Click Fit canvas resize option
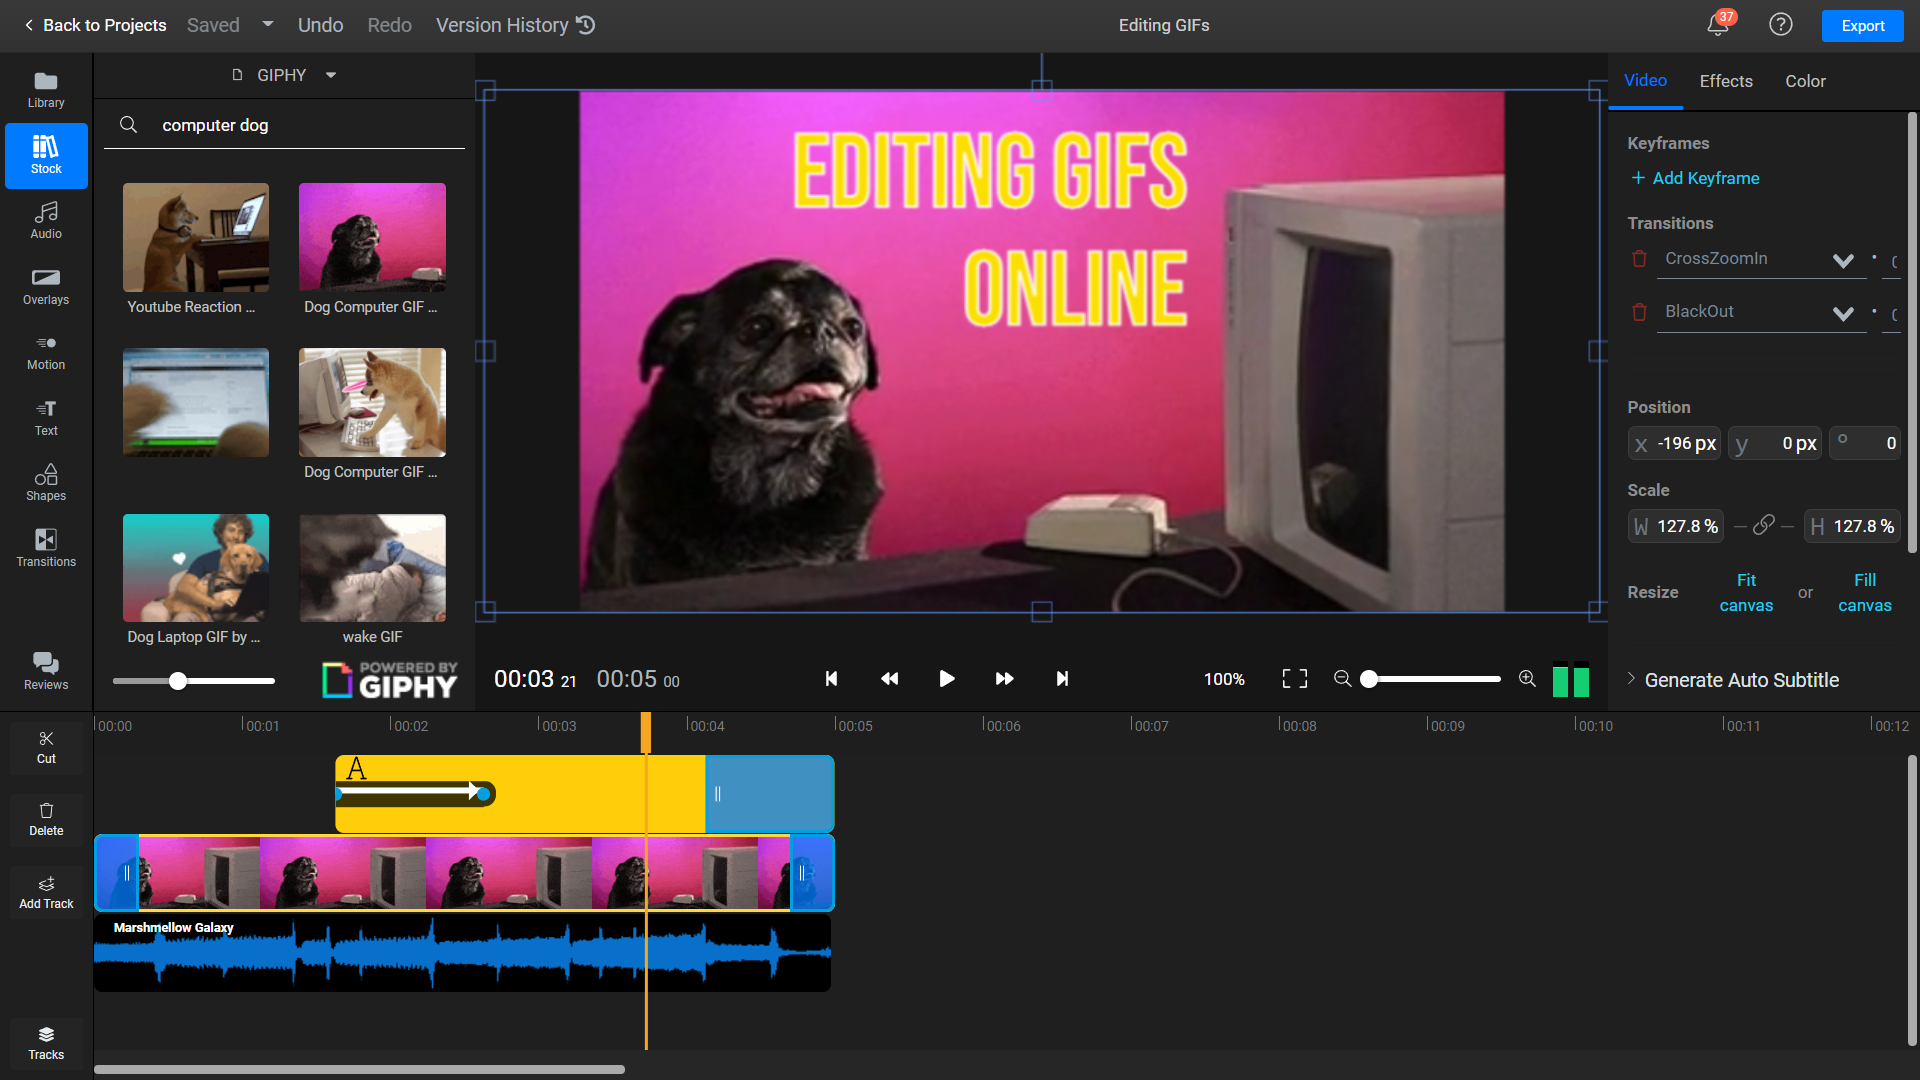The image size is (1920, 1080). (x=1746, y=592)
